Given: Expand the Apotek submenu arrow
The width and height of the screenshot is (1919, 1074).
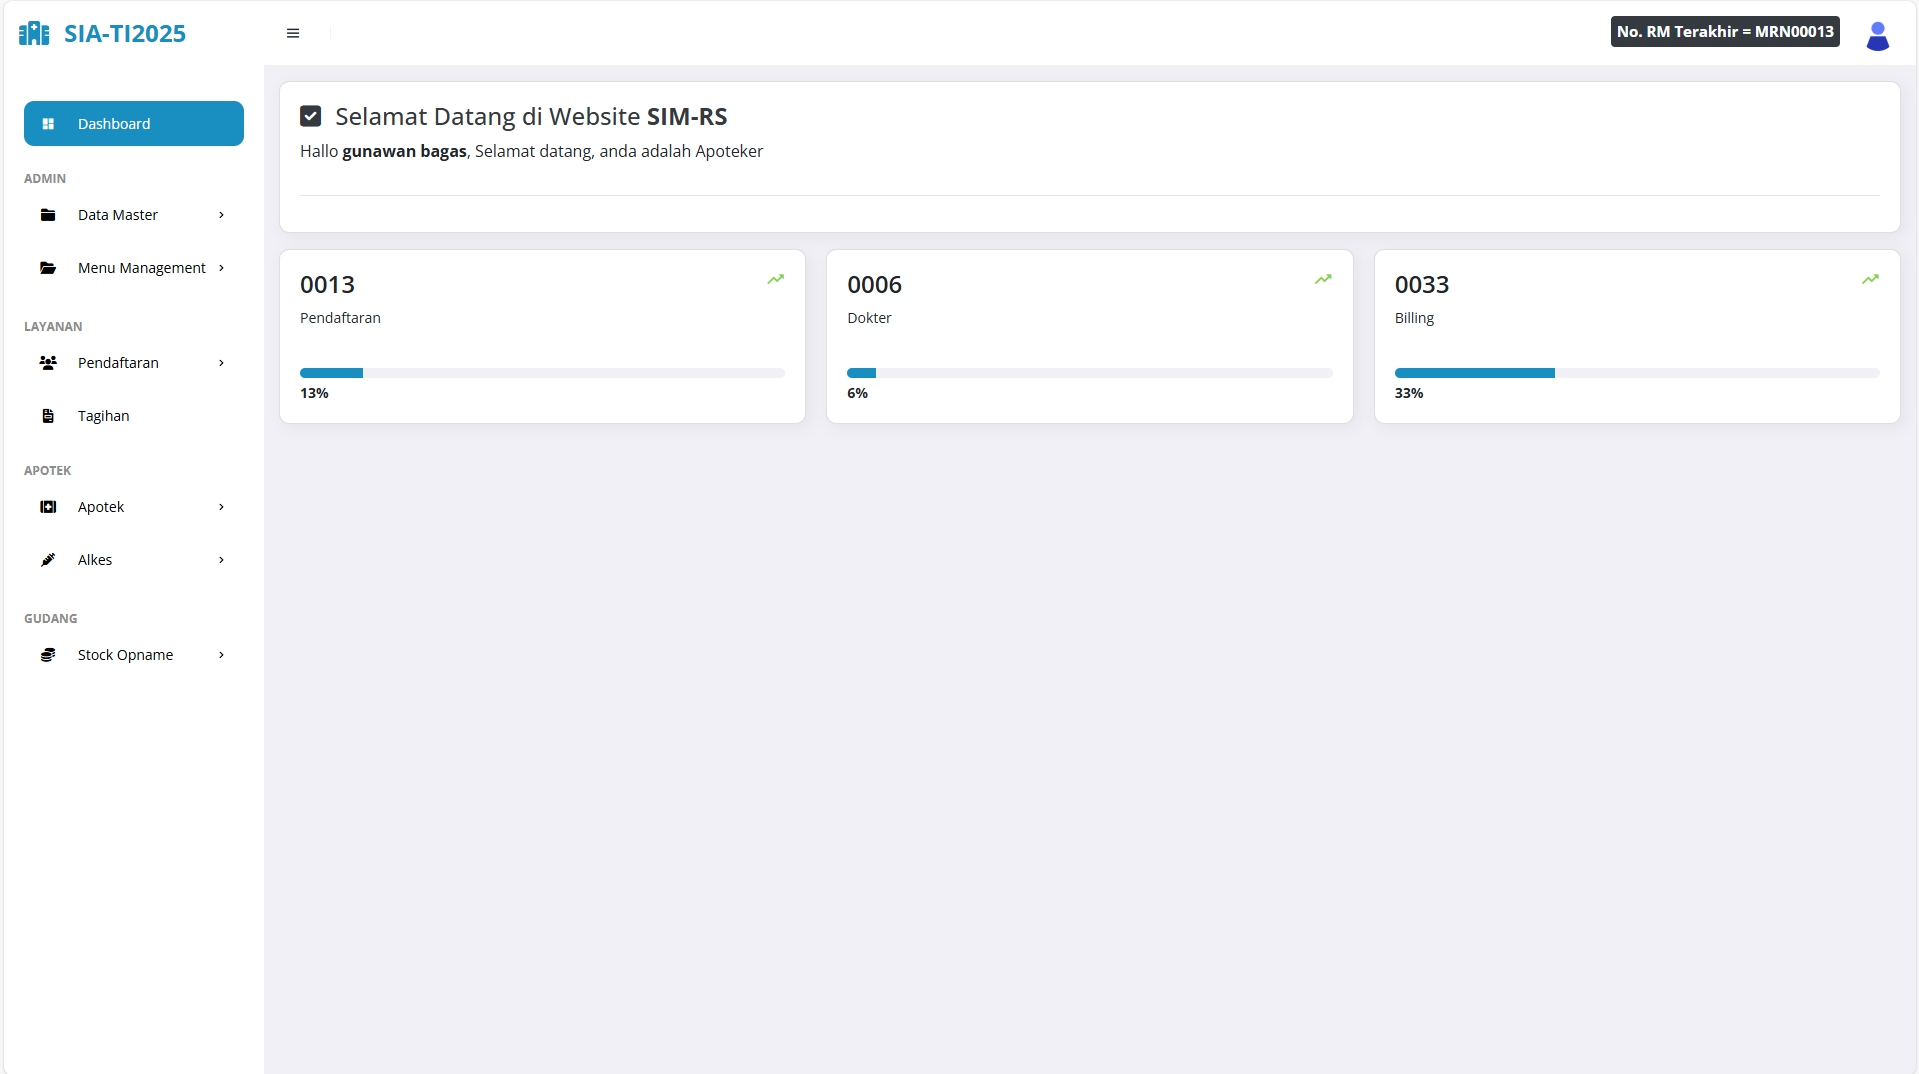Looking at the screenshot, I should [221, 507].
